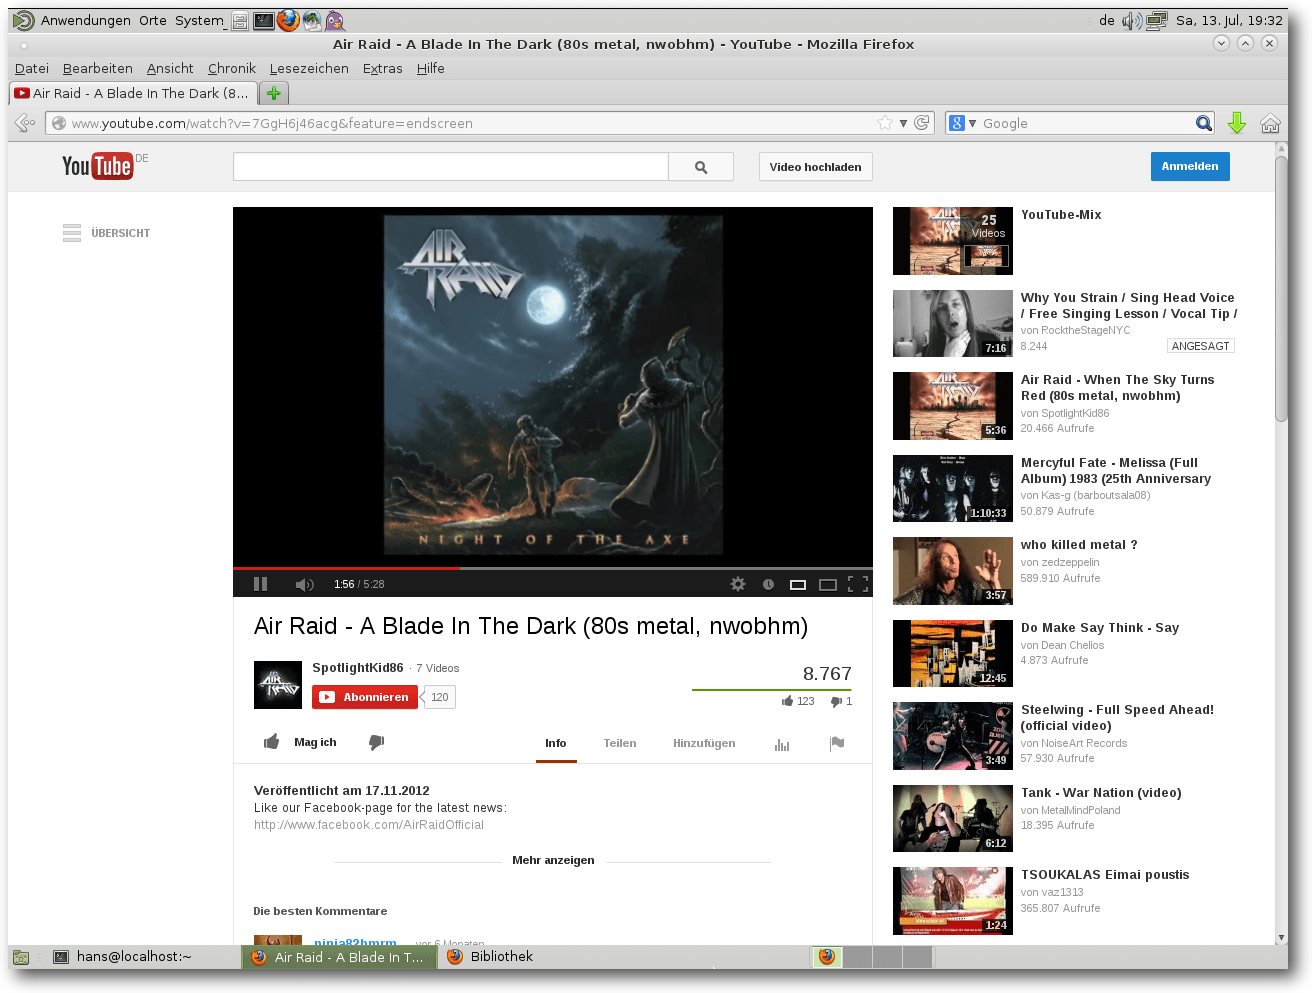Subscribe with the Abonnieren button
Viewport: 1312px width, 993px height.
pyautogui.click(x=365, y=697)
